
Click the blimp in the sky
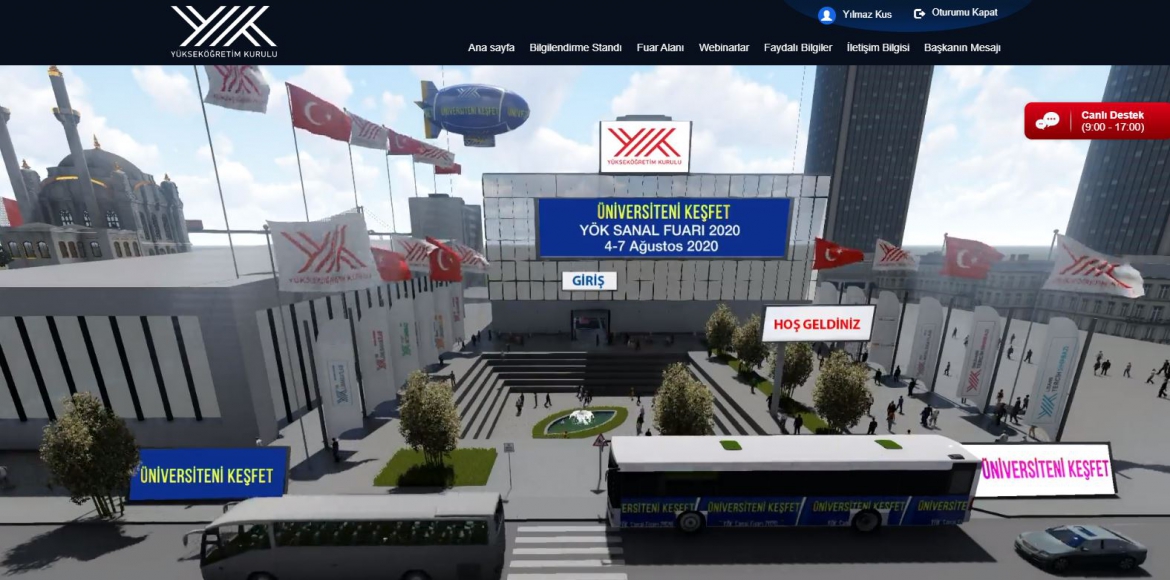point(473,110)
